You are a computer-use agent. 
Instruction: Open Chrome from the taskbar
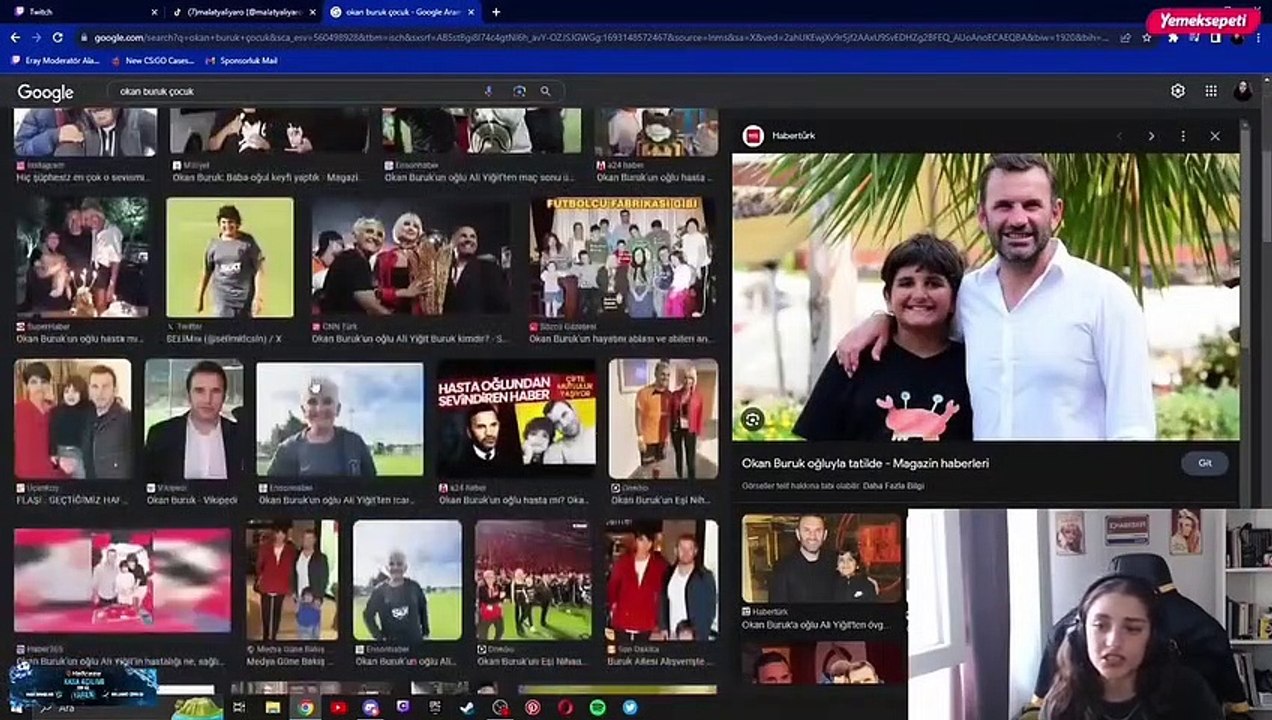[x=305, y=707]
